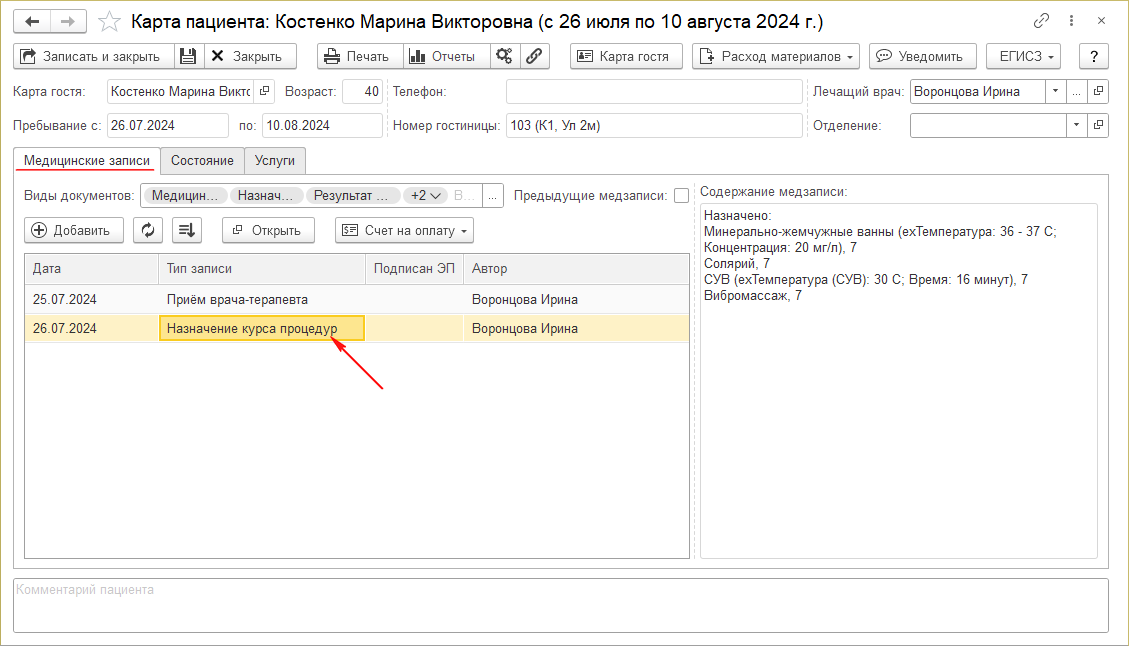Open help with the question mark button

coord(1094,56)
